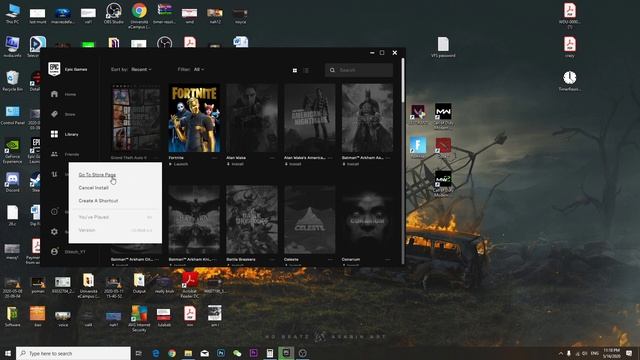Open the downloads icon above the settings gear
This screenshot has height=360, width=640.
point(54,211)
